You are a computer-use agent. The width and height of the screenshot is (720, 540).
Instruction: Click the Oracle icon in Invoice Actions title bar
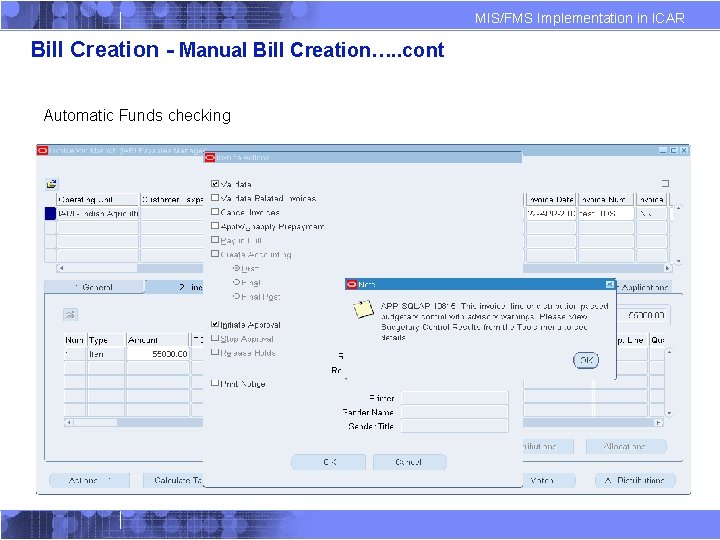click(x=210, y=158)
